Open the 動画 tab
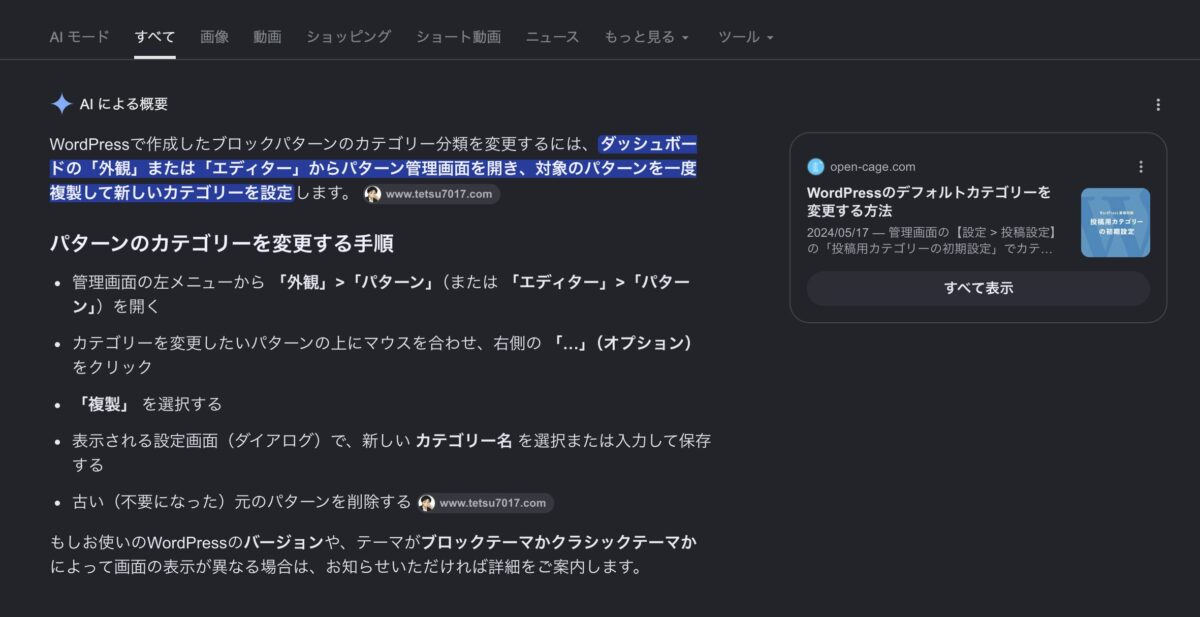The width and height of the screenshot is (1200, 617). [x=267, y=37]
